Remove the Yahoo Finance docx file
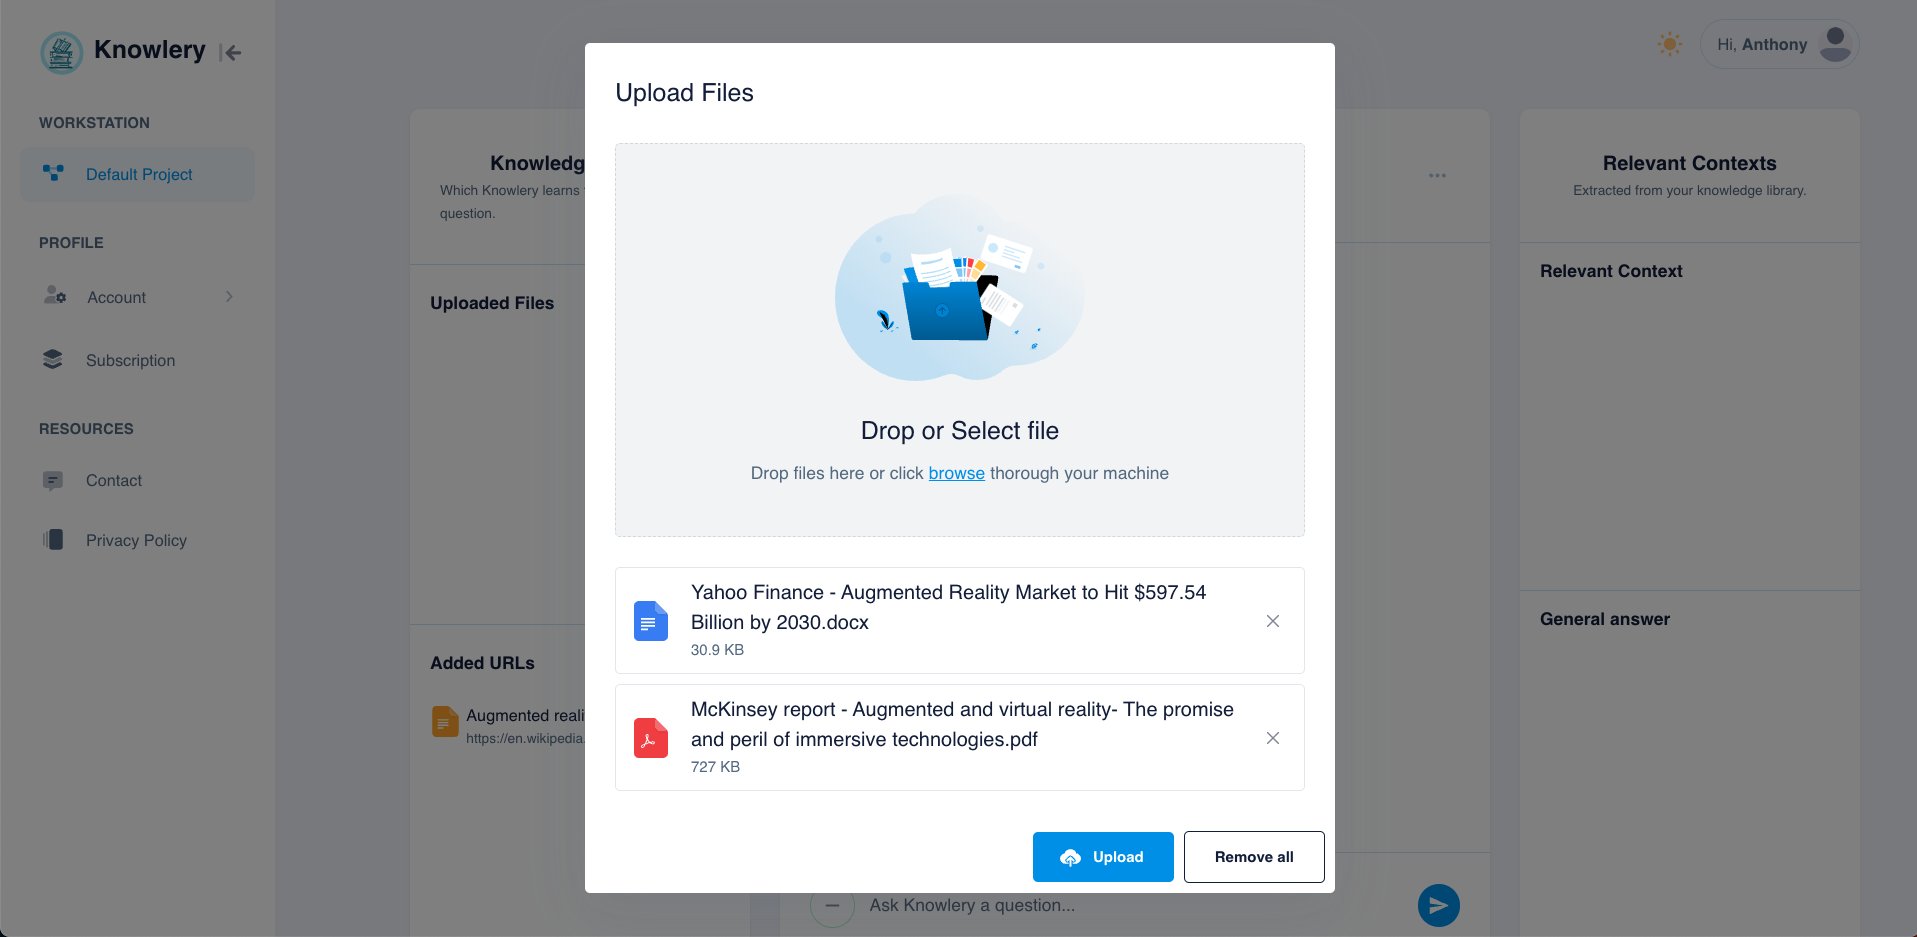 pos(1273,621)
